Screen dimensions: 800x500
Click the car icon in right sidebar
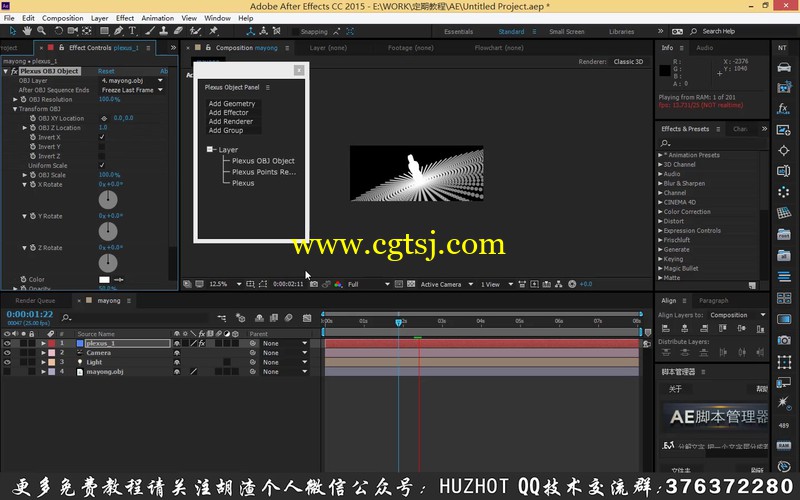pos(784,67)
